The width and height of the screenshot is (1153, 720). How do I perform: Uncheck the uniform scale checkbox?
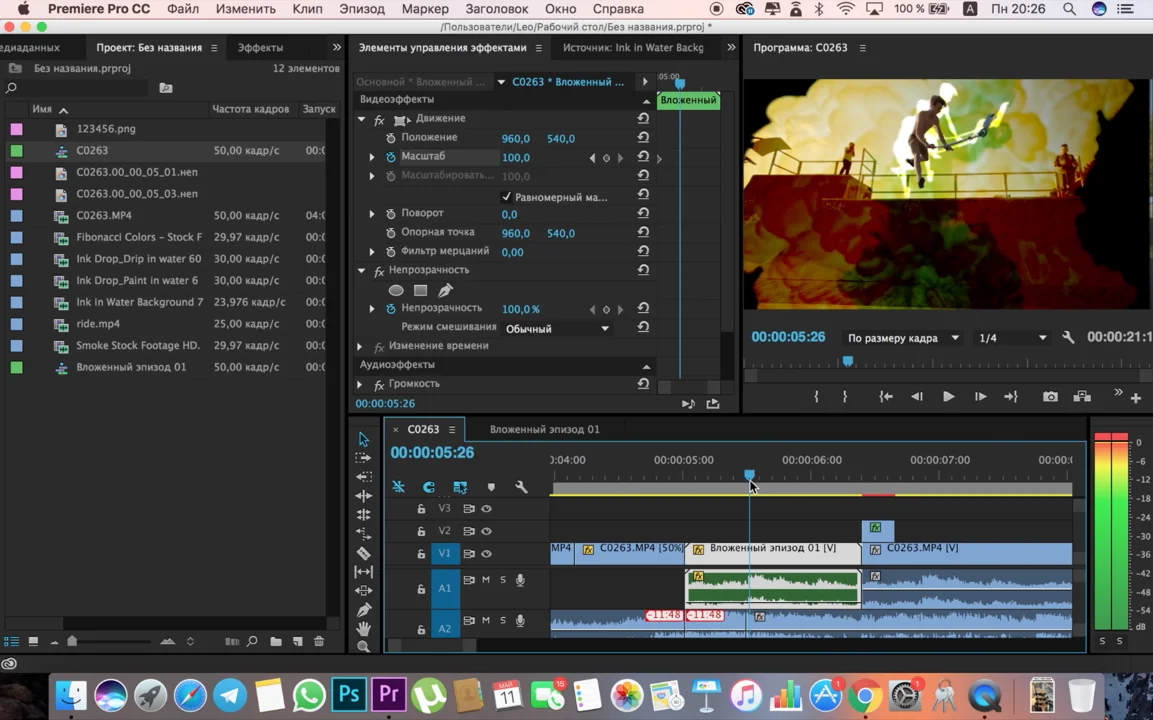(x=506, y=197)
